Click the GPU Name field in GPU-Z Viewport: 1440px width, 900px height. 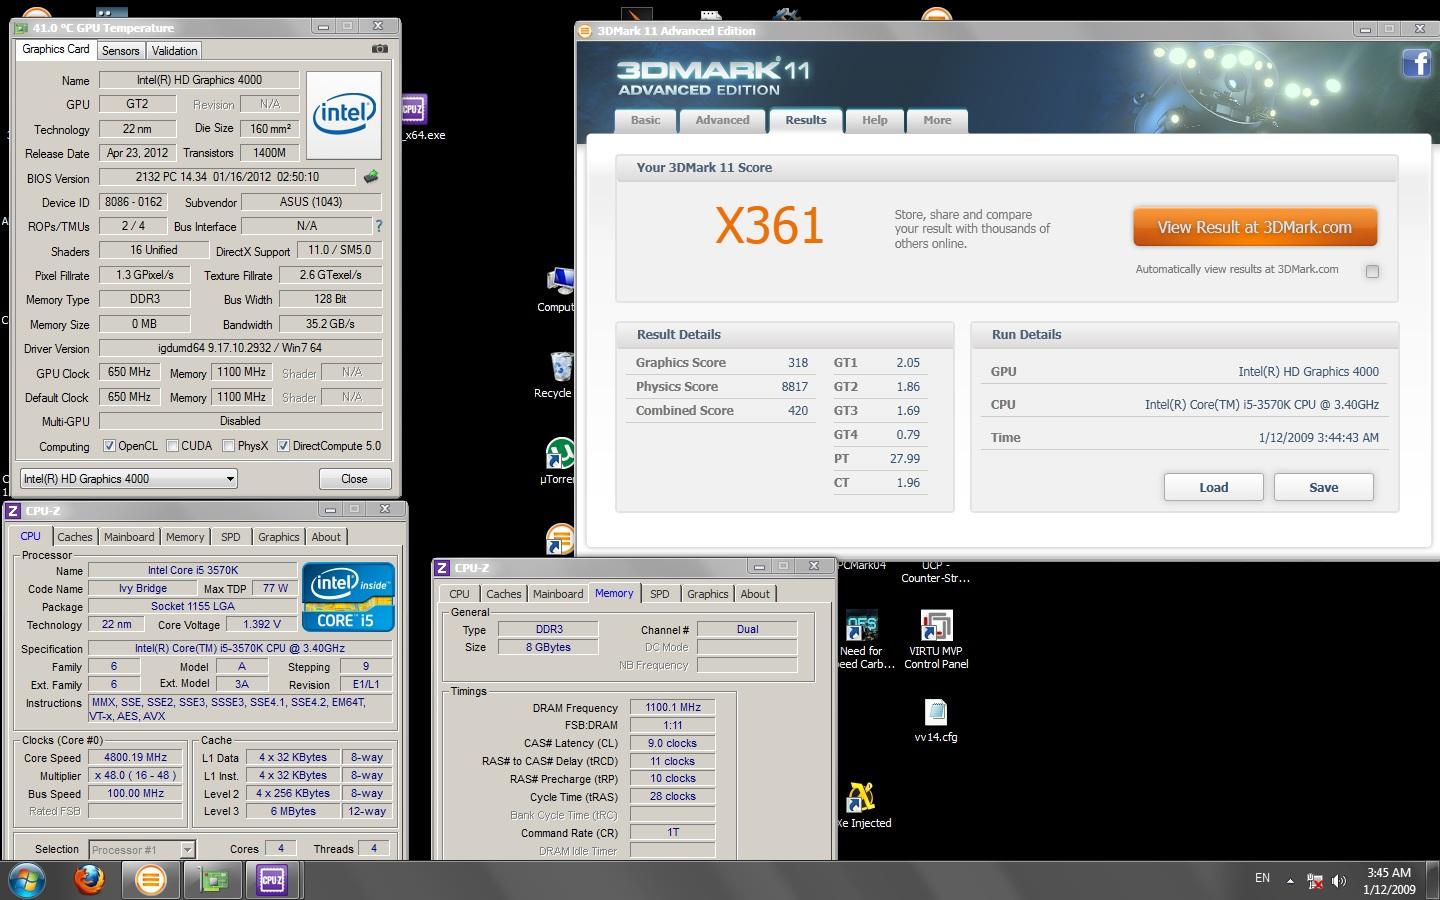(199, 80)
